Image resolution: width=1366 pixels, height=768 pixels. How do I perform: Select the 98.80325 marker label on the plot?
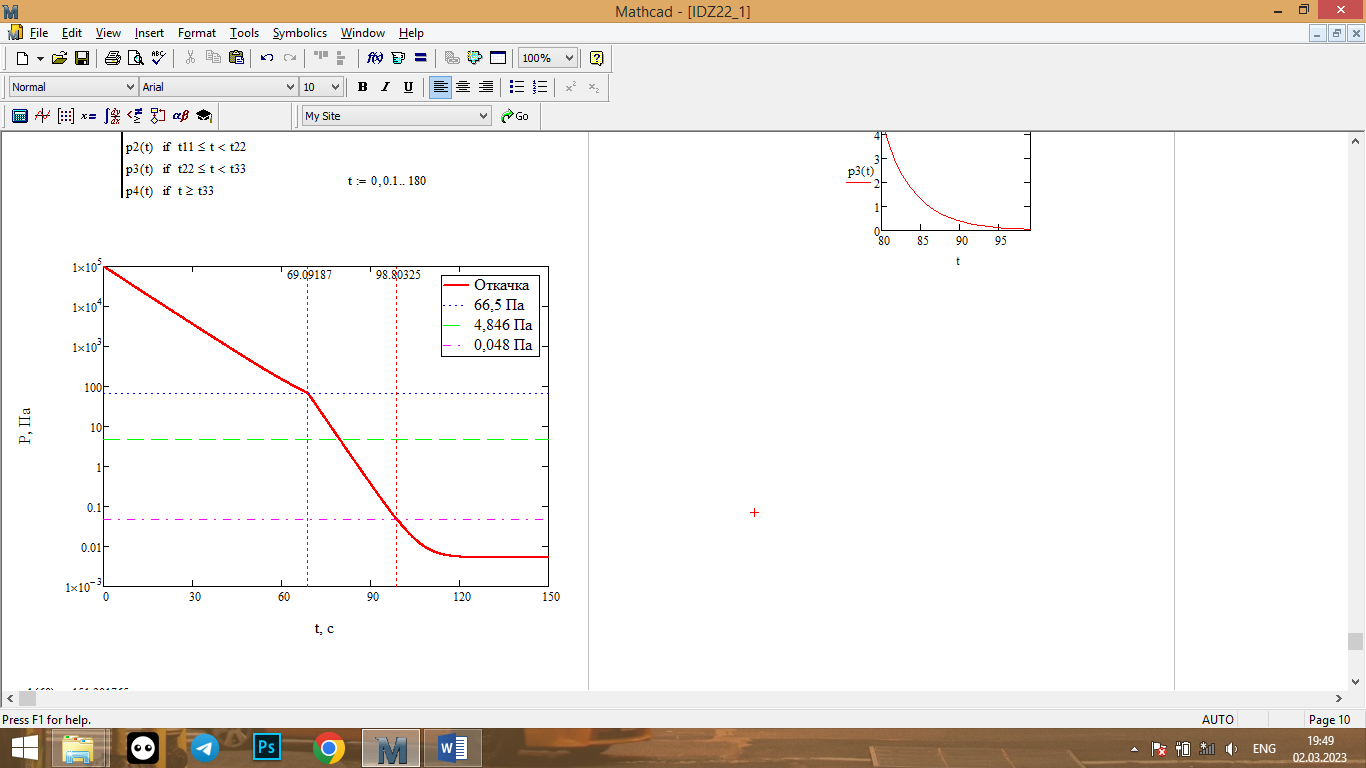coord(398,275)
